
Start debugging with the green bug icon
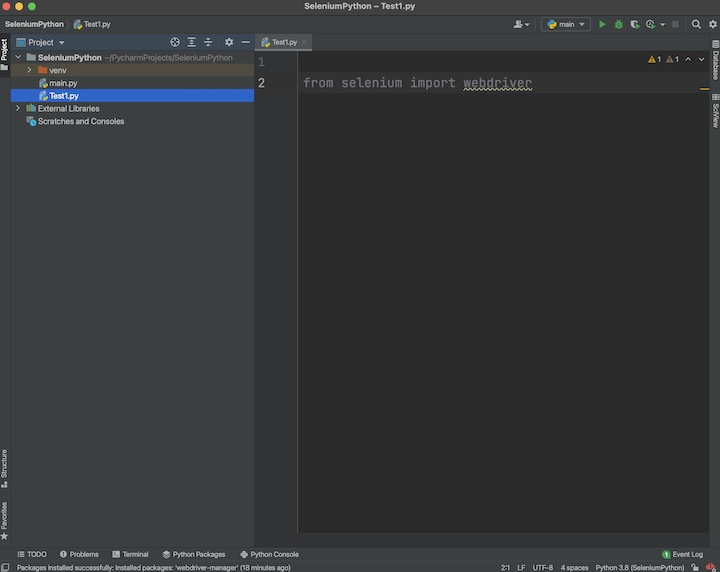pyautogui.click(x=618, y=24)
